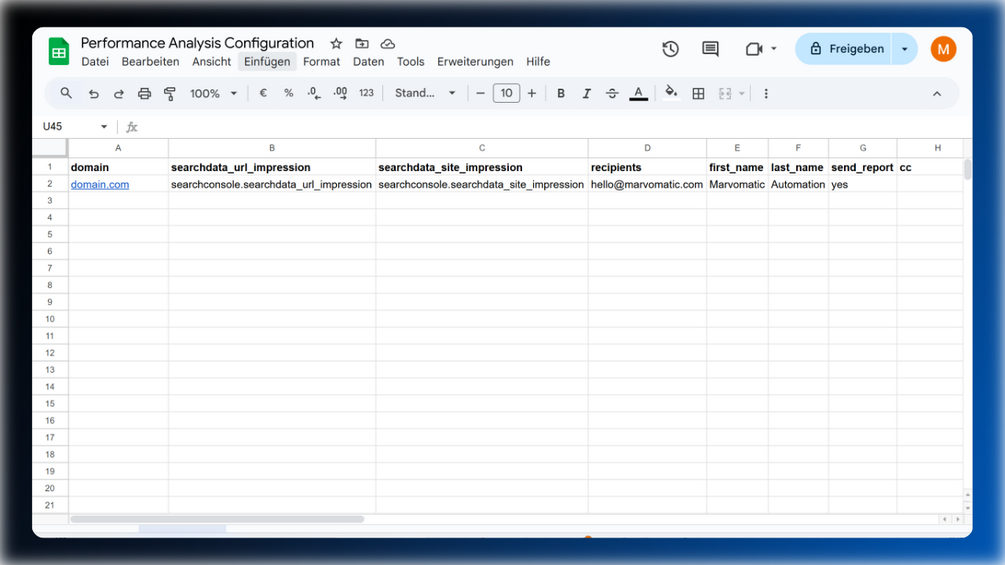Open more number formats 123

point(366,94)
